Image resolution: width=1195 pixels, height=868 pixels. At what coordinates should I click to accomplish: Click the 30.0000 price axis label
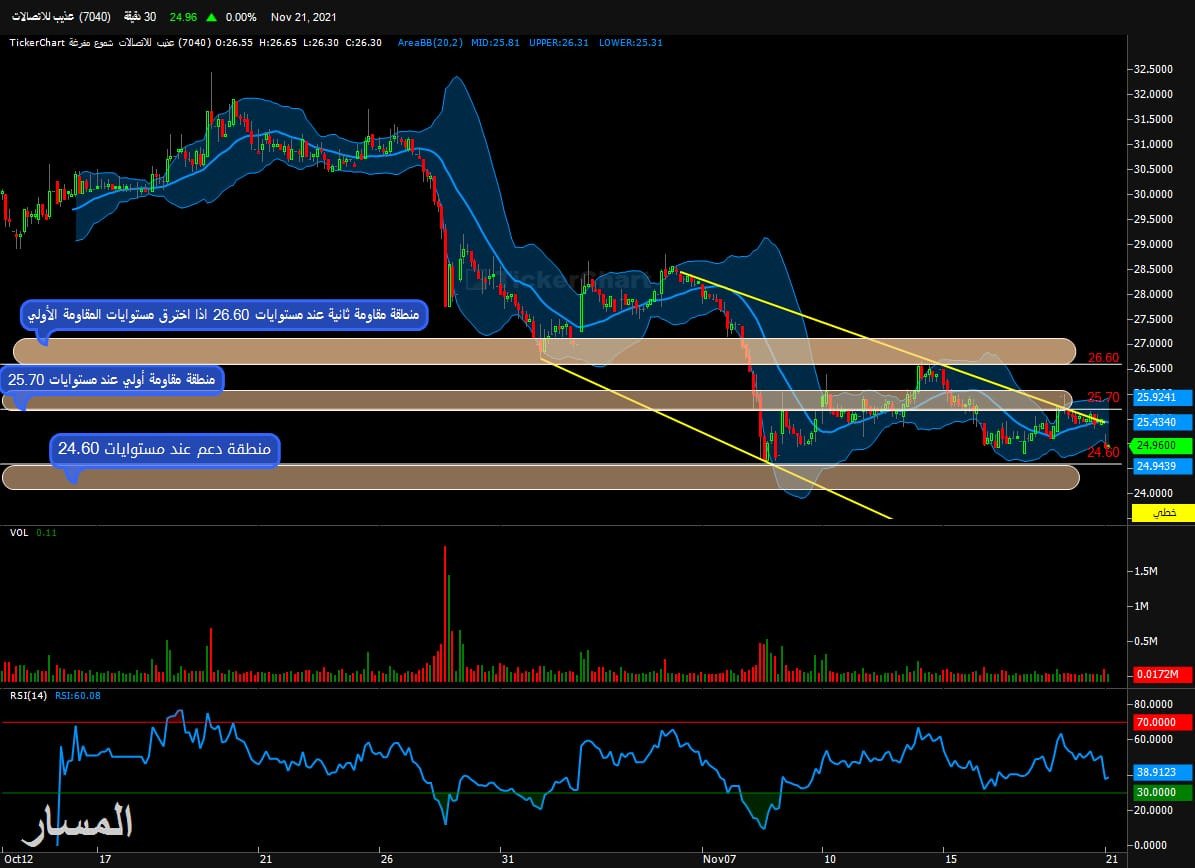1153,194
